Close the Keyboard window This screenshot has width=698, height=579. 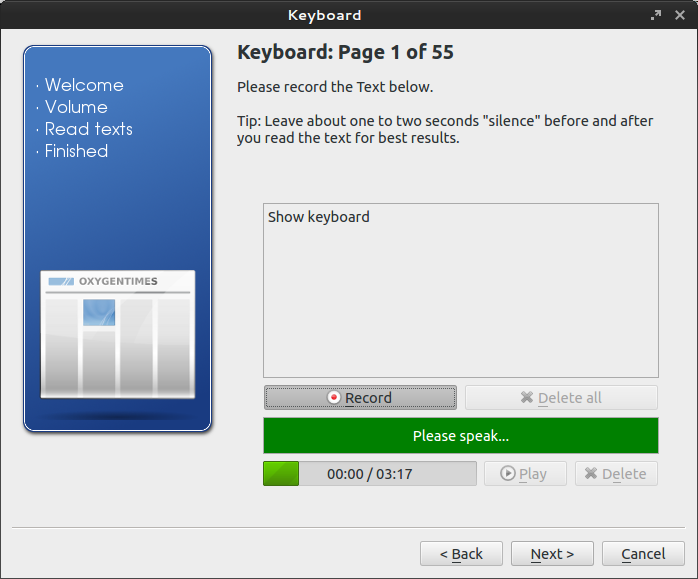pyautogui.click(x=680, y=15)
